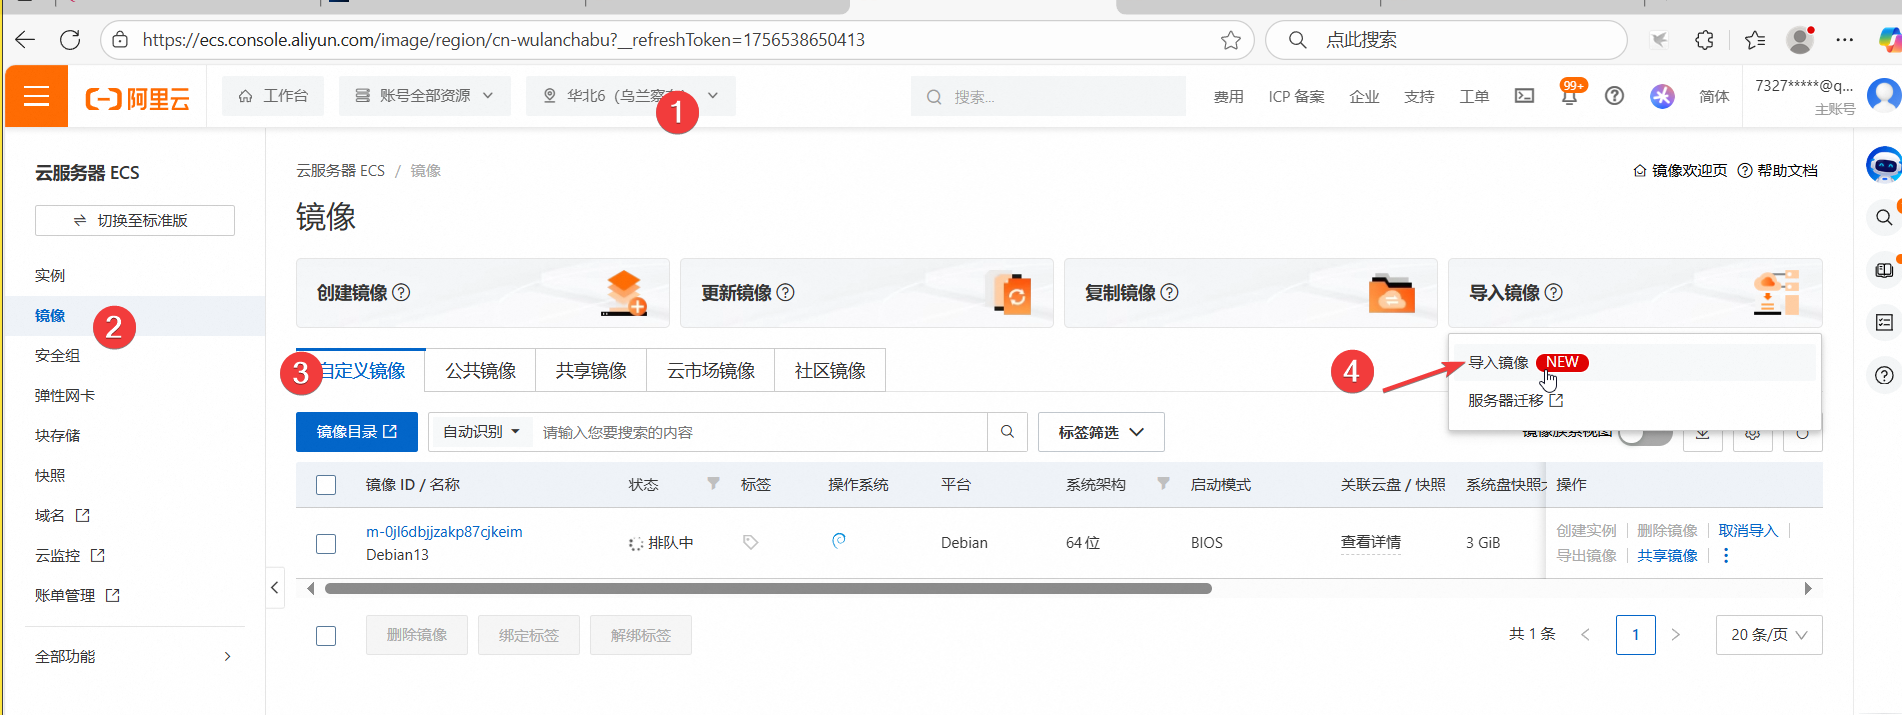The height and width of the screenshot is (715, 1902).
Task: Open the orange hamburger menu
Action: [37, 97]
